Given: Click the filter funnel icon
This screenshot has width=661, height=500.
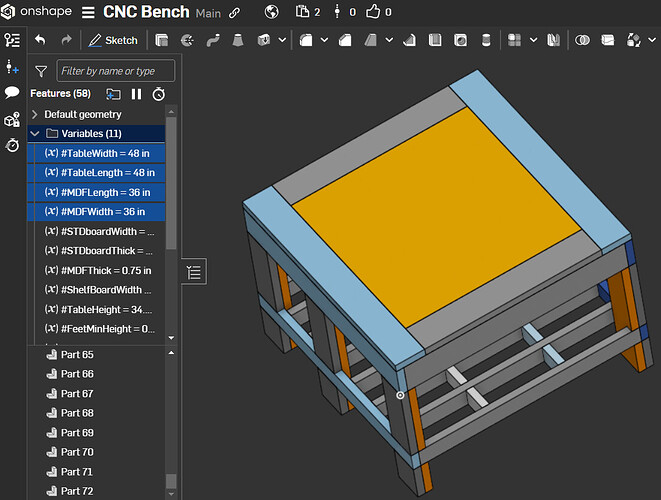Looking at the screenshot, I should click(x=41, y=71).
